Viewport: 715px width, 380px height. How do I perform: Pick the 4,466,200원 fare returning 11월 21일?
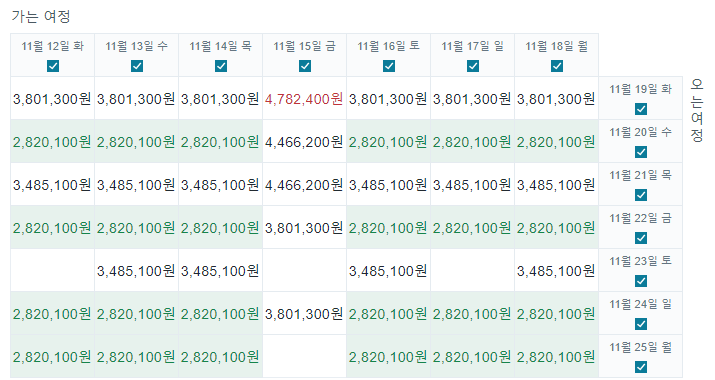(304, 185)
